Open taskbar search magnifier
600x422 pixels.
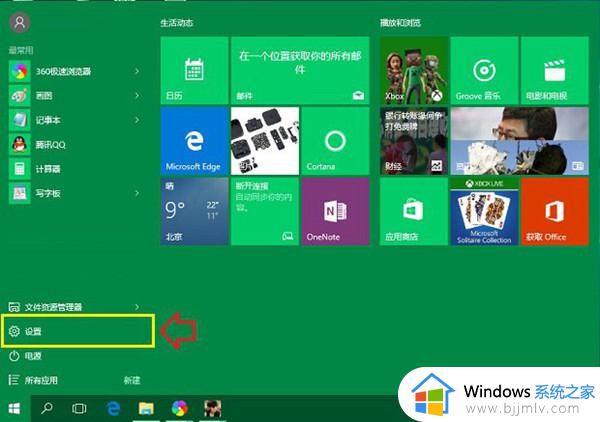click(x=47, y=409)
